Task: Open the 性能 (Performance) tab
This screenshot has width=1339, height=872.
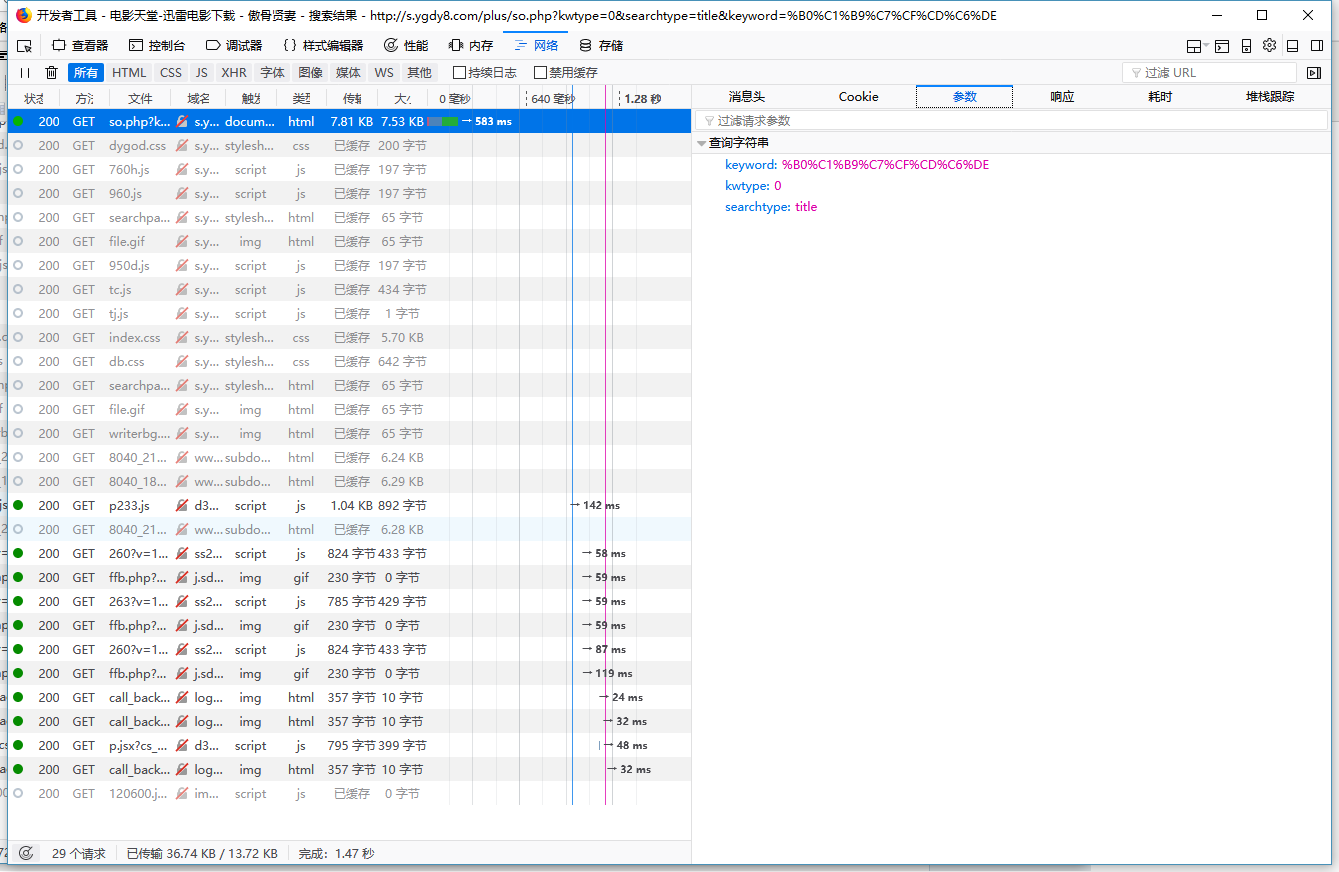Action: click(407, 46)
